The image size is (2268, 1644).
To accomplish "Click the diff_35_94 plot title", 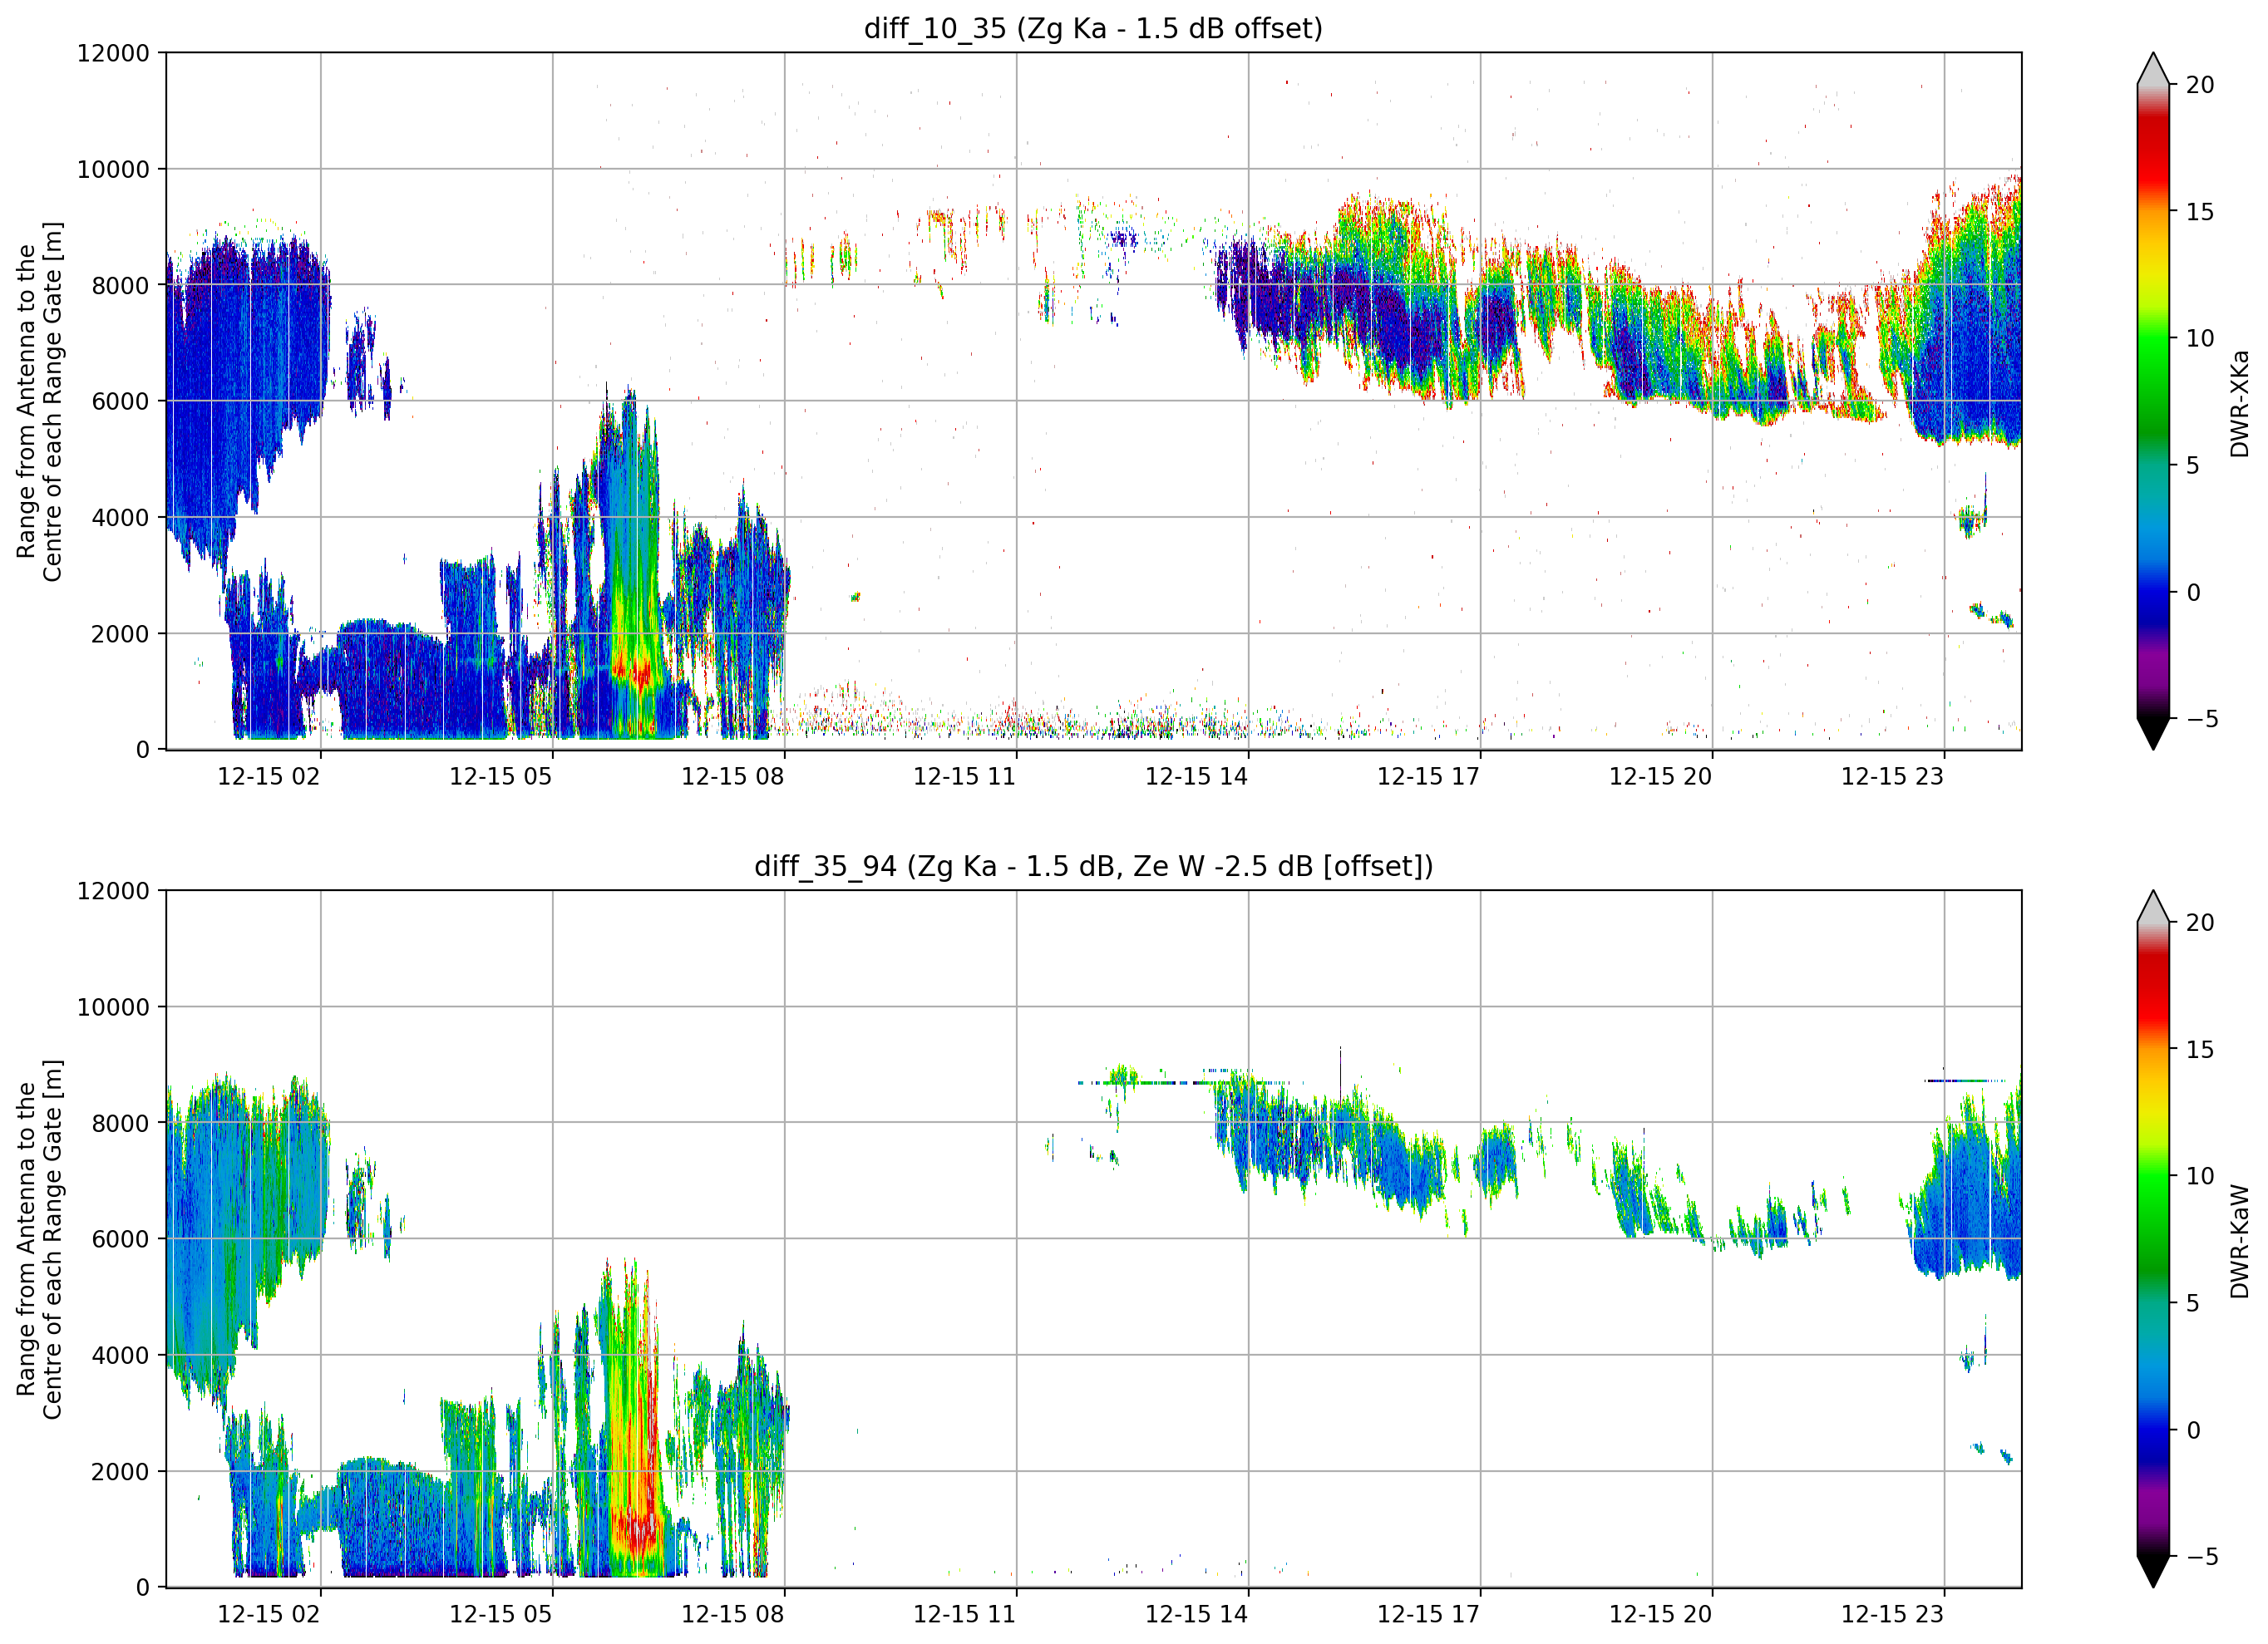I will [x=1093, y=866].
